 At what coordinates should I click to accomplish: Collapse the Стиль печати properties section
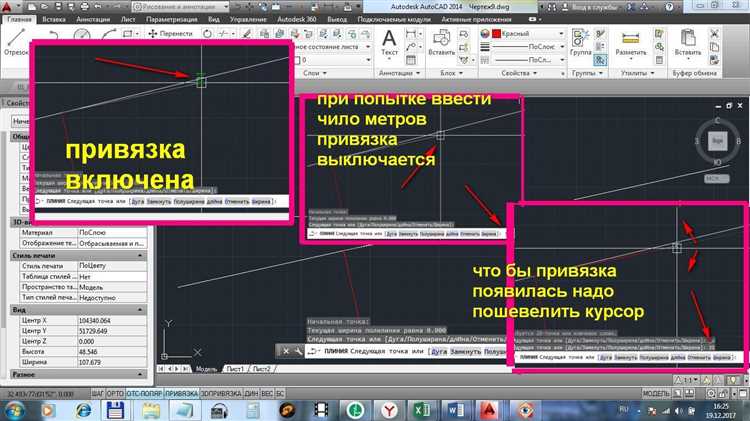[140, 255]
